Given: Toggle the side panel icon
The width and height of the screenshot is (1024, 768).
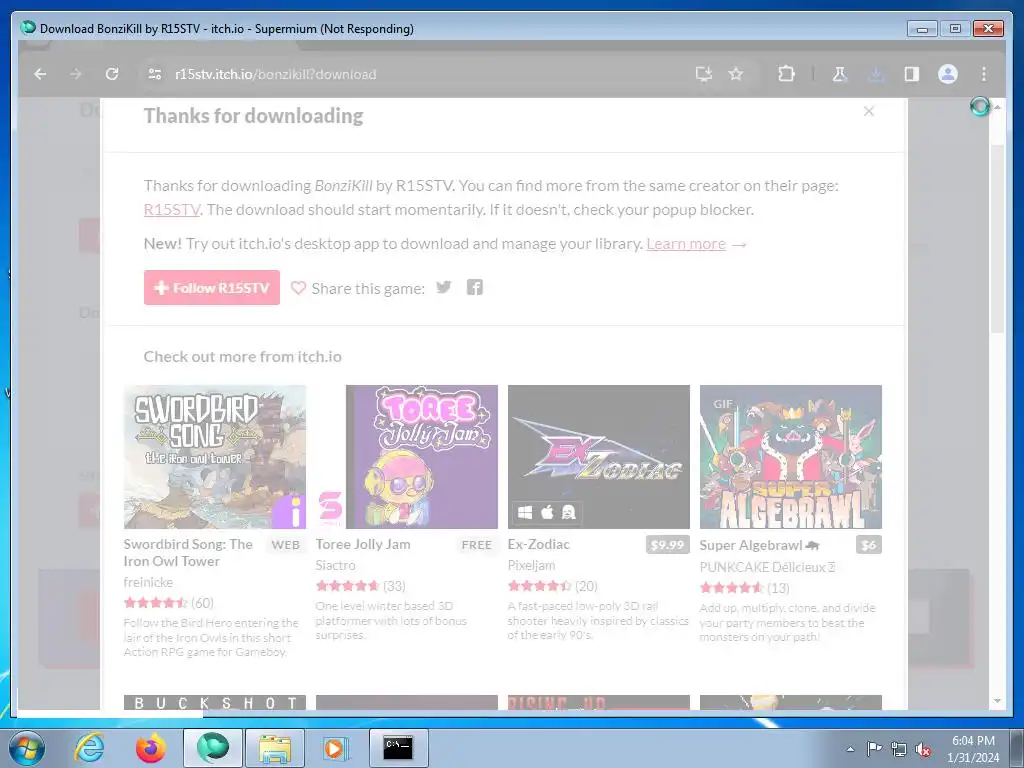Looking at the screenshot, I should [912, 74].
